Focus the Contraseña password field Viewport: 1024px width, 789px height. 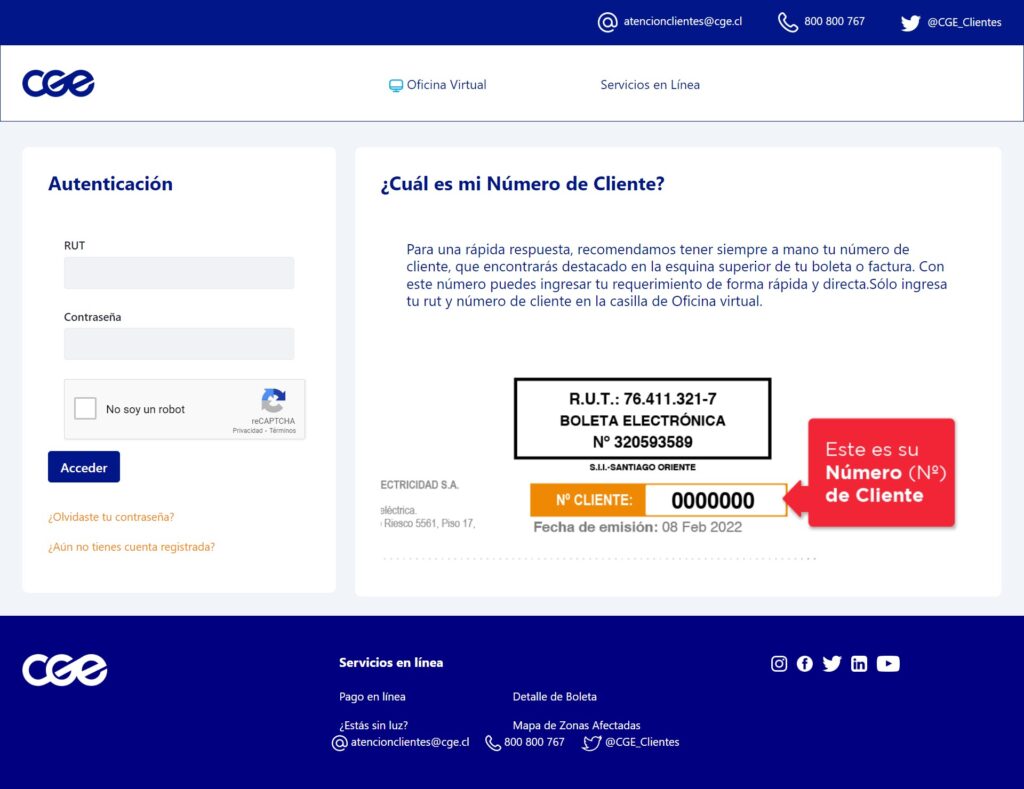(179, 344)
